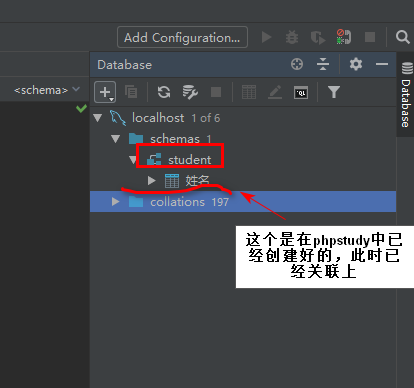
Task: Click the Filter funnel icon
Action: coord(334,92)
